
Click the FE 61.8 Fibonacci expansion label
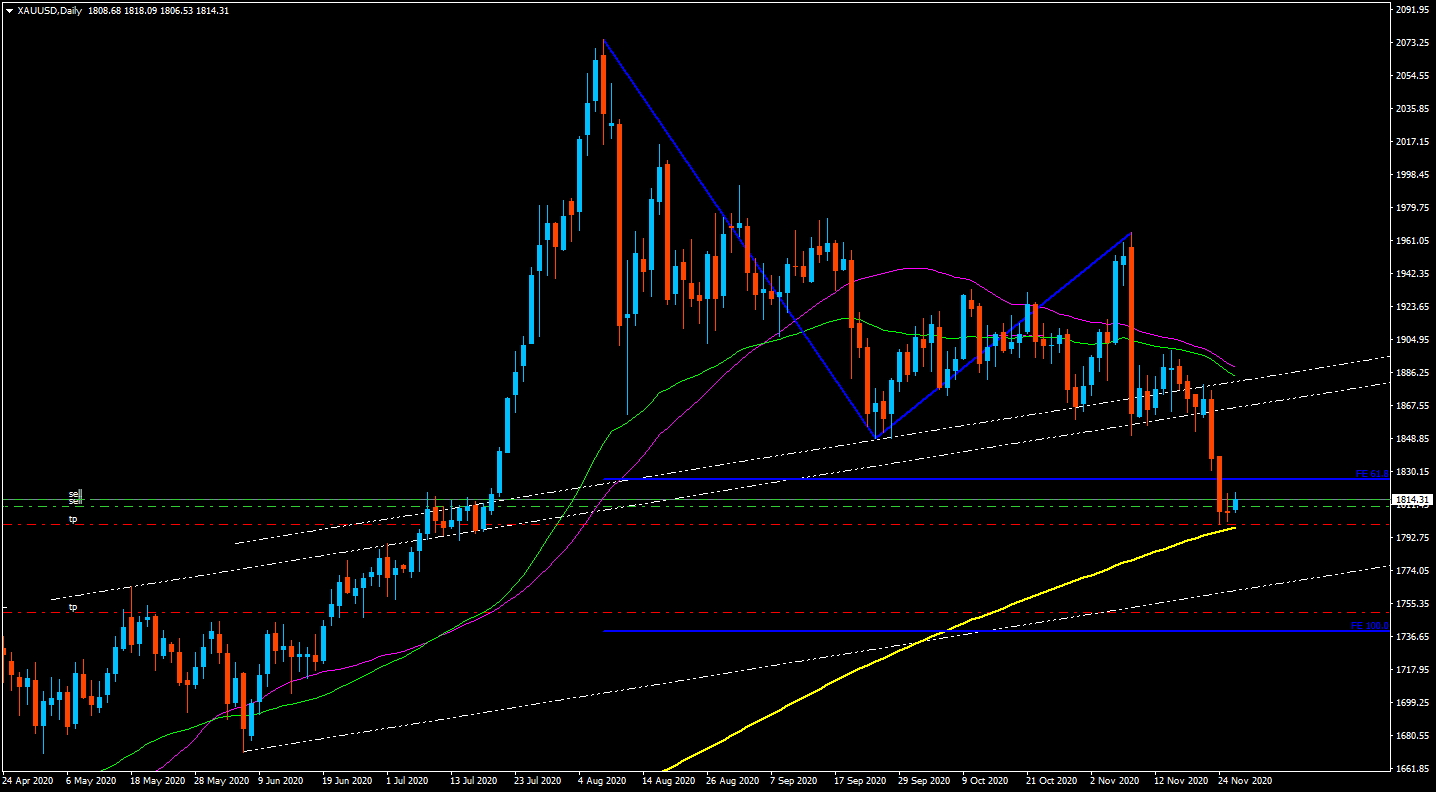1372,473
